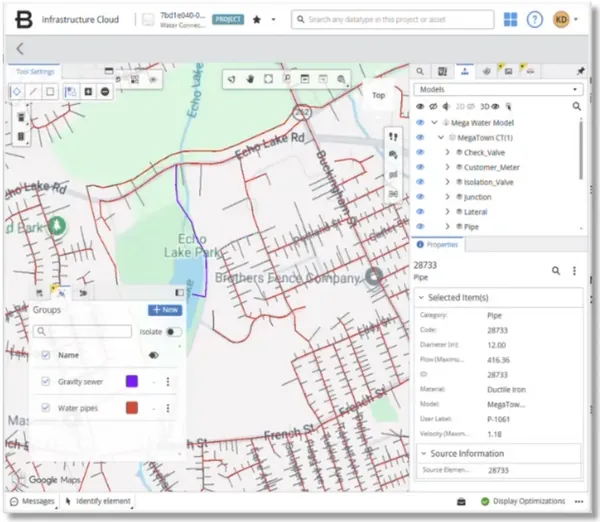This screenshot has height=522, width=600.
Task: Uncheck the Gravity sewer checkbox
Action: pyautogui.click(x=46, y=381)
